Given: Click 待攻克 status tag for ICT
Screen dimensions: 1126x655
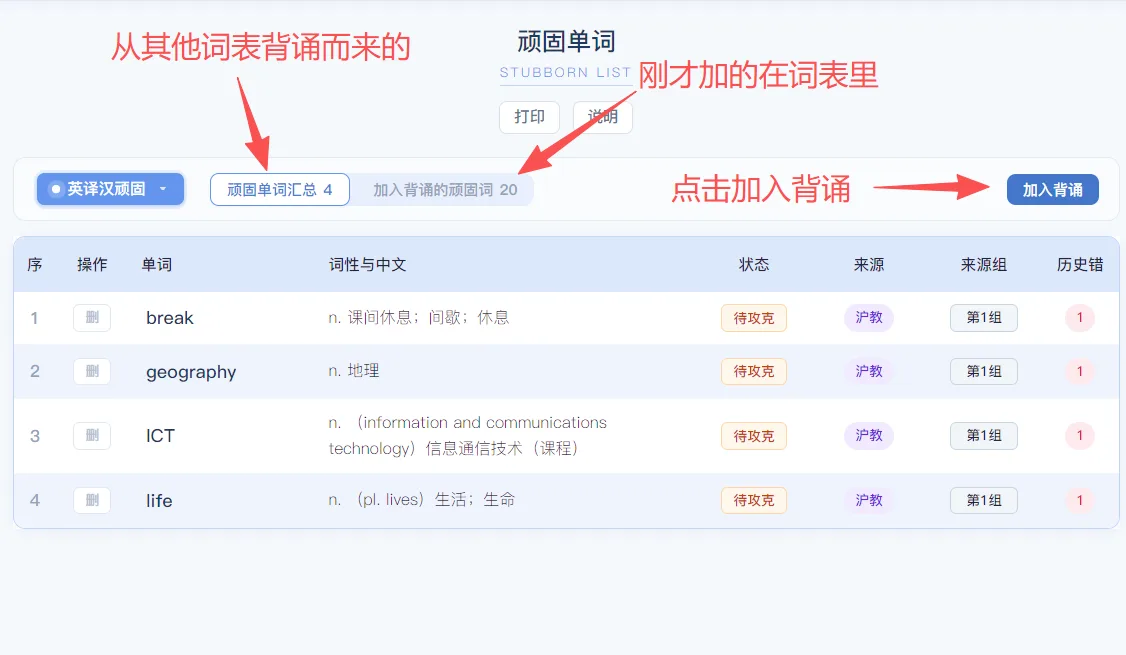Looking at the screenshot, I should point(754,436).
